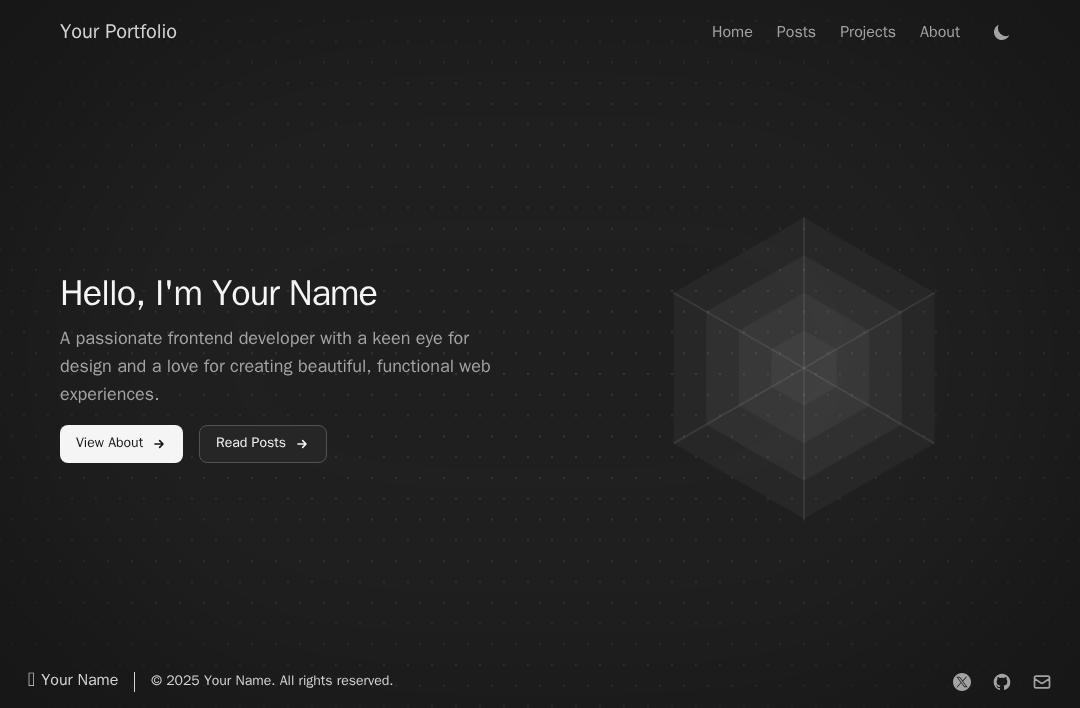Toggle the dark mode moon icon
This screenshot has width=1080, height=708.
point(1001,33)
